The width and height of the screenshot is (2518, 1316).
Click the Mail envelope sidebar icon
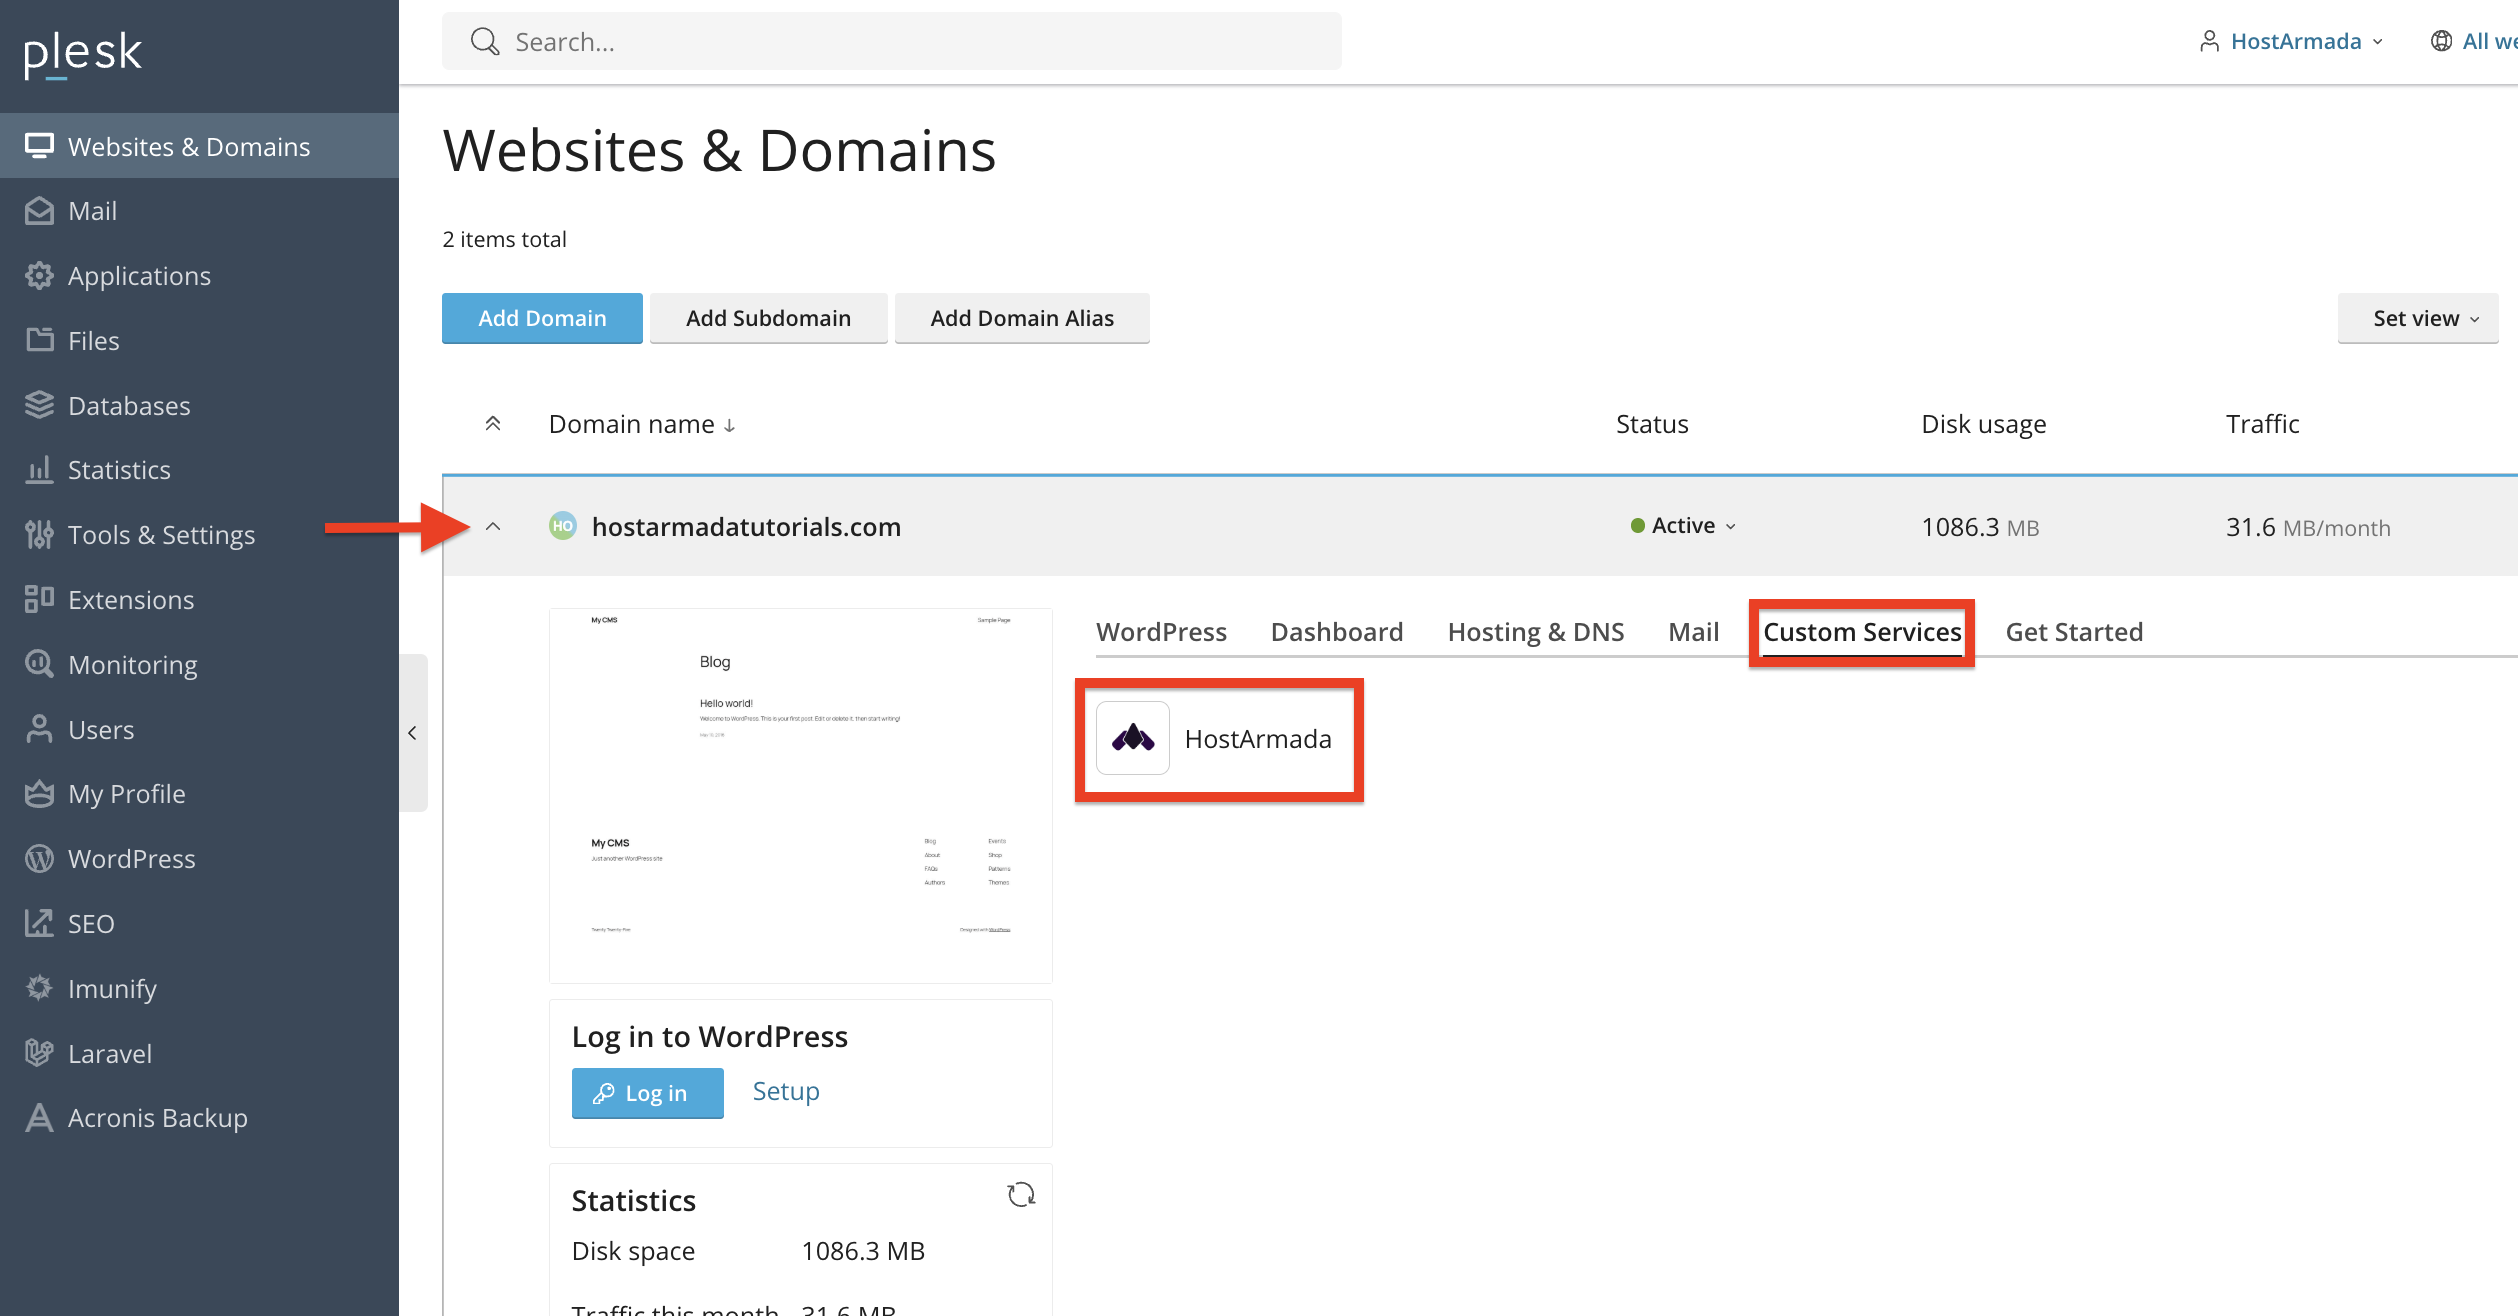point(39,211)
